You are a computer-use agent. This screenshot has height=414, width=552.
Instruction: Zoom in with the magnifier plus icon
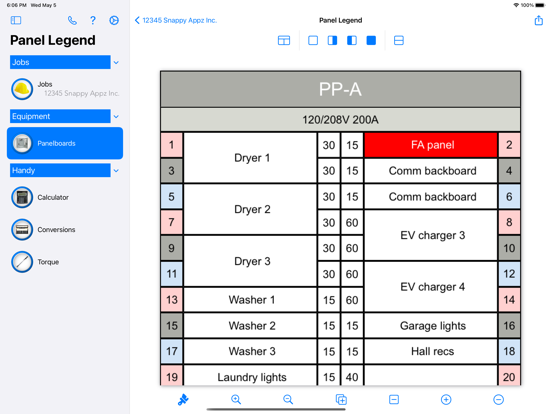pyautogui.click(x=236, y=400)
